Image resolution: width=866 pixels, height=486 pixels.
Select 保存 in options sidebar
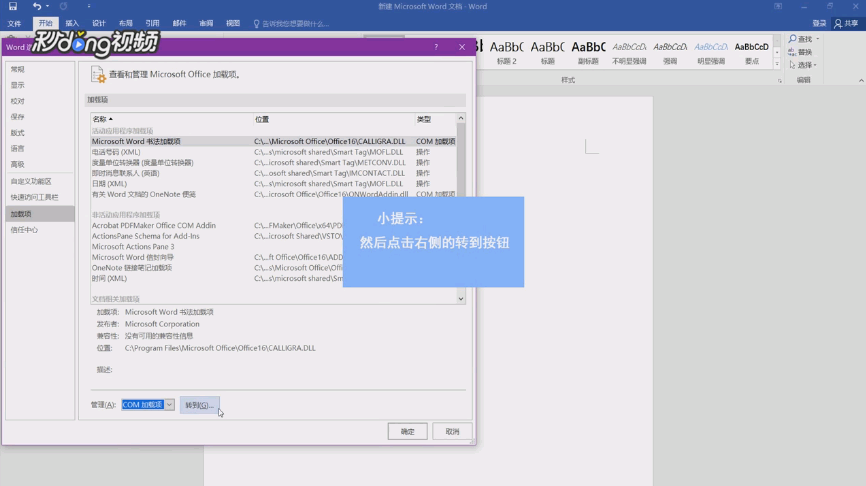[x=40, y=117]
